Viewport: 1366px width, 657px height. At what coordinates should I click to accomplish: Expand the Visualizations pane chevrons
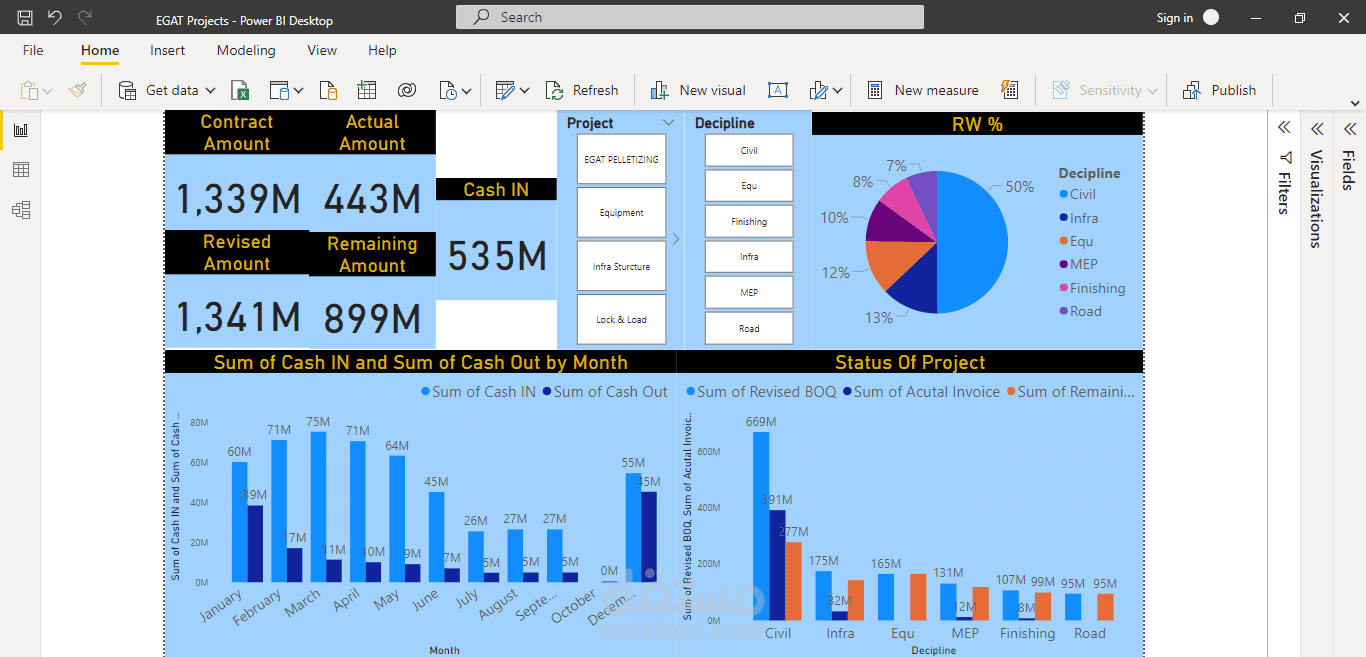coord(1317,128)
